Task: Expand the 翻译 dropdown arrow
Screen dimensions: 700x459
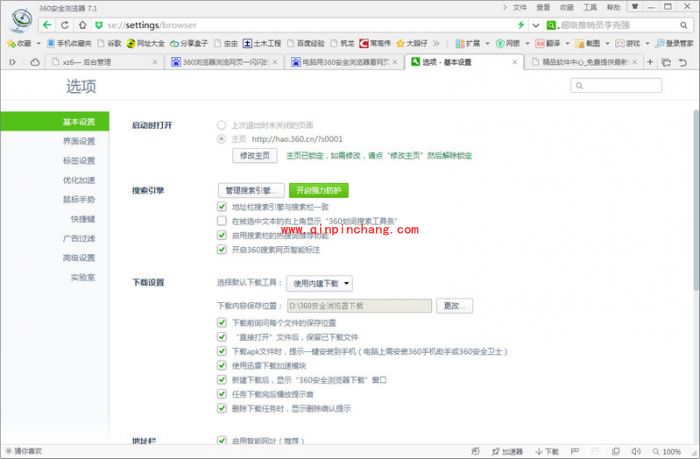Action: [x=567, y=43]
